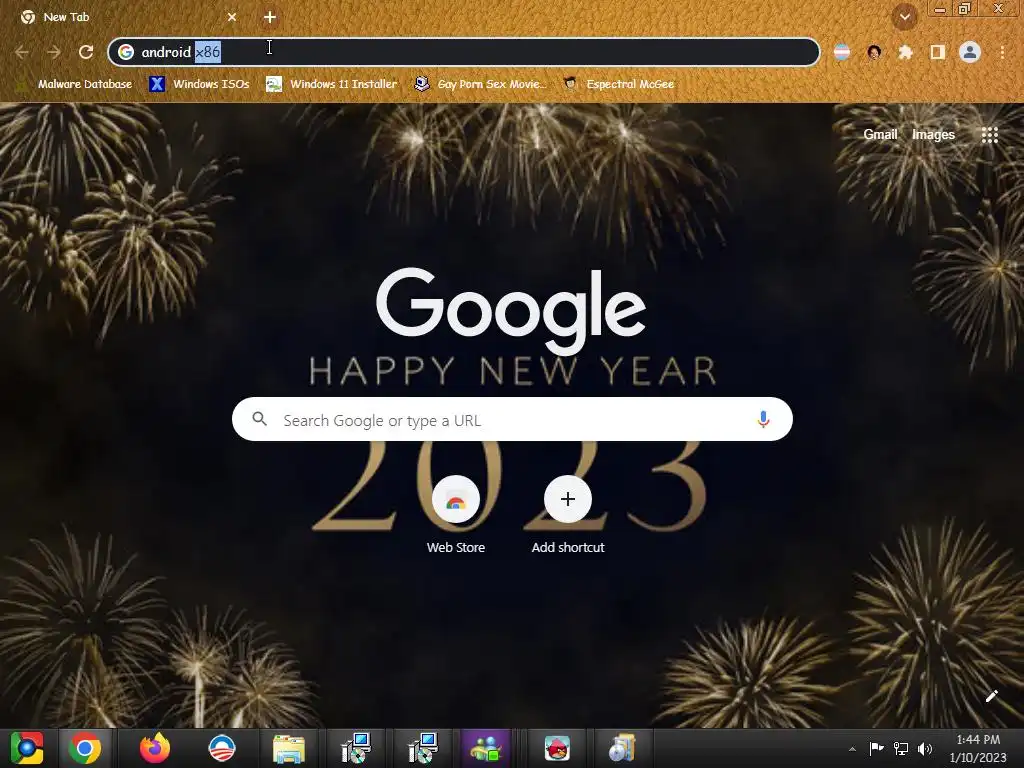Image resolution: width=1024 pixels, height=768 pixels.
Task: Close the New Tab tab
Action: click(x=232, y=17)
